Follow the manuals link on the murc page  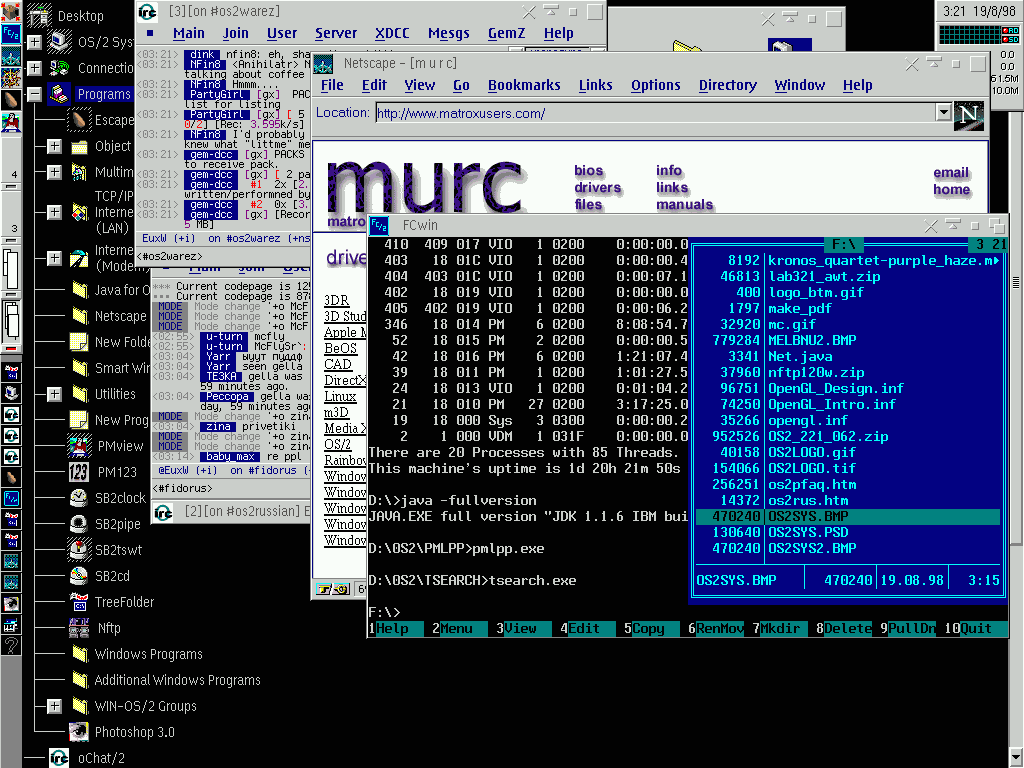(684, 205)
